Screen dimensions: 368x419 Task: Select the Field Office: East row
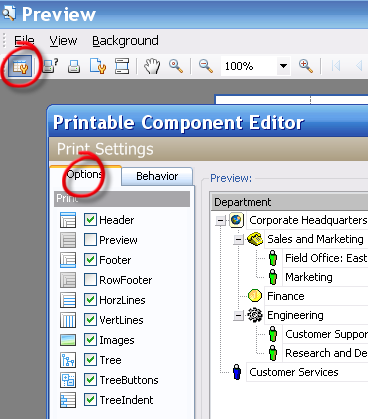pyautogui.click(x=325, y=258)
